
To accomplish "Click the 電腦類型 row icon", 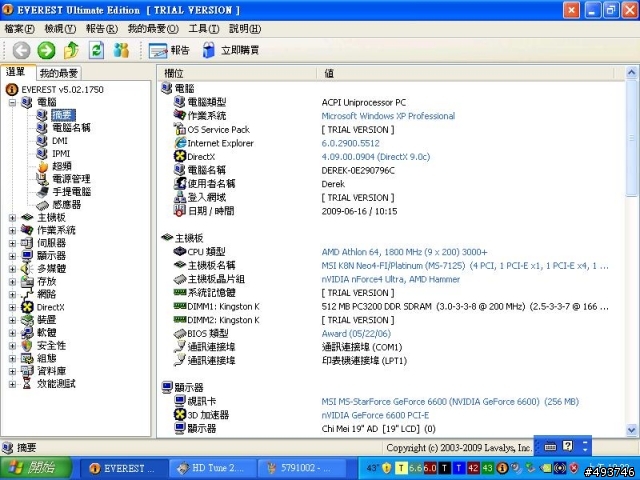I will 179,102.
